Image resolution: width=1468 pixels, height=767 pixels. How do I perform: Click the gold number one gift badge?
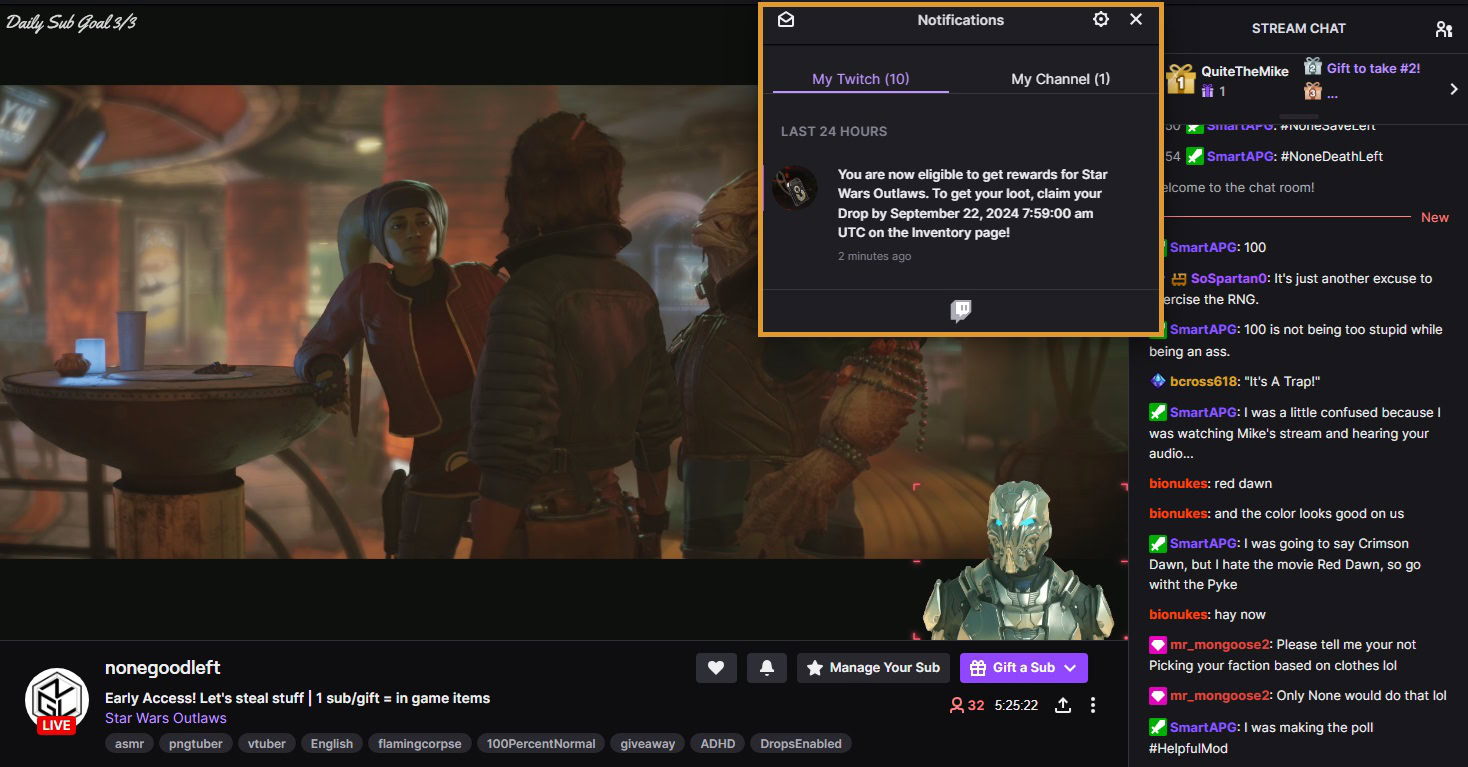click(x=1181, y=80)
